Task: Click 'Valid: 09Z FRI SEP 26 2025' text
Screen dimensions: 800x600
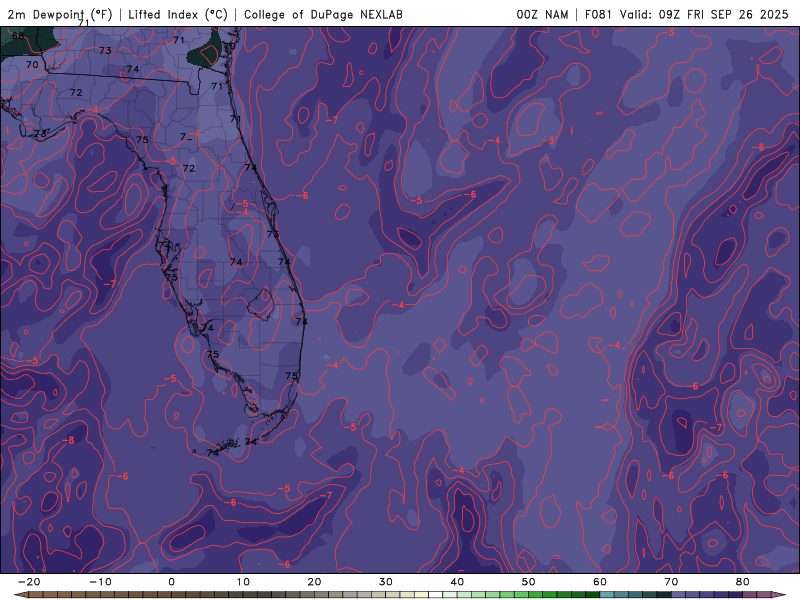Action: point(704,14)
